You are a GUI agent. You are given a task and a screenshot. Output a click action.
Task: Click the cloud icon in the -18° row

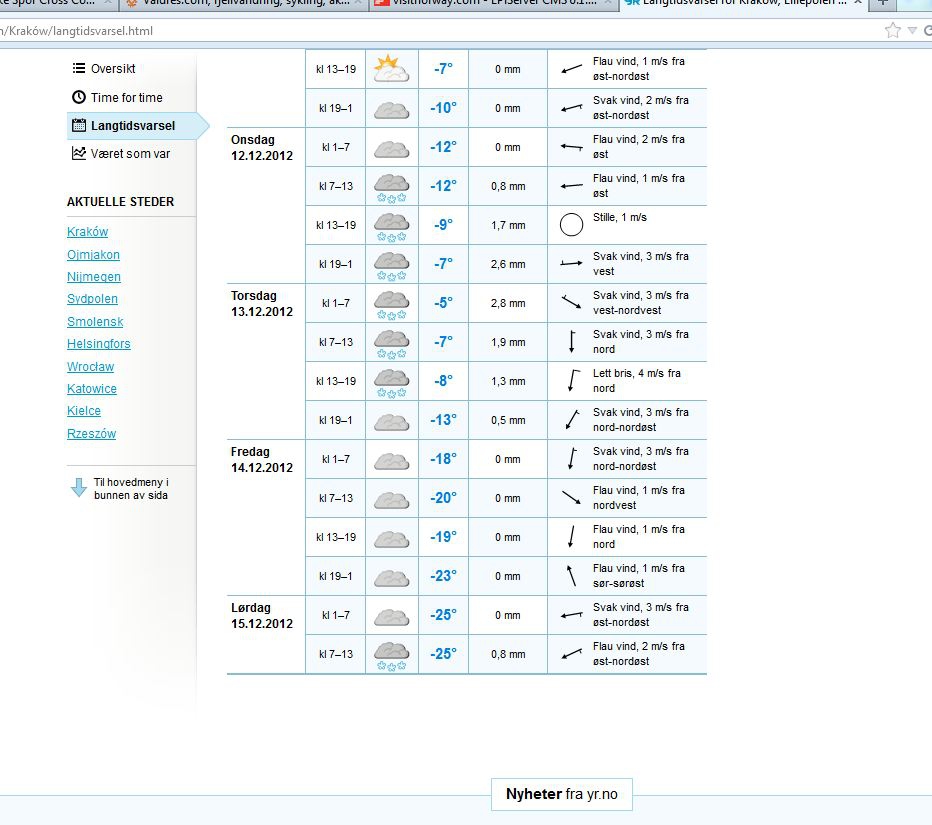[x=391, y=461]
